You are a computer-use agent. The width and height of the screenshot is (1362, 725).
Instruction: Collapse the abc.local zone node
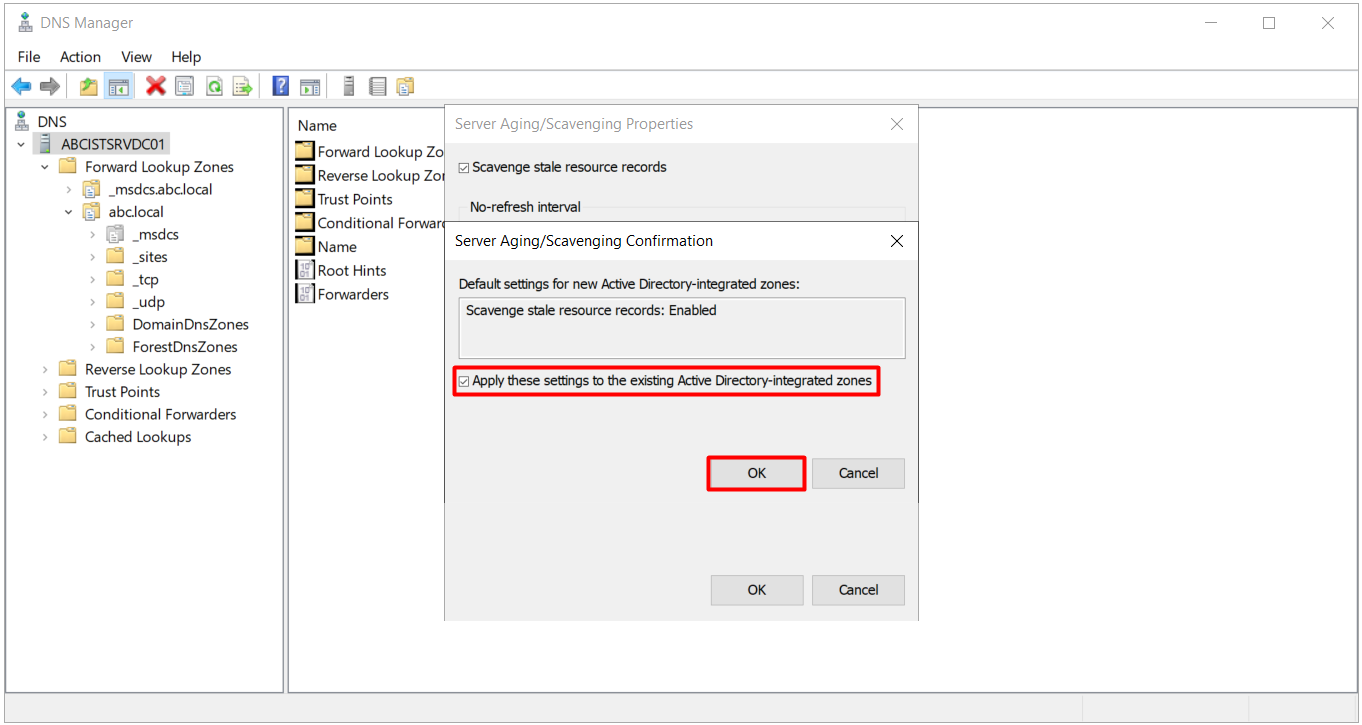coord(68,212)
